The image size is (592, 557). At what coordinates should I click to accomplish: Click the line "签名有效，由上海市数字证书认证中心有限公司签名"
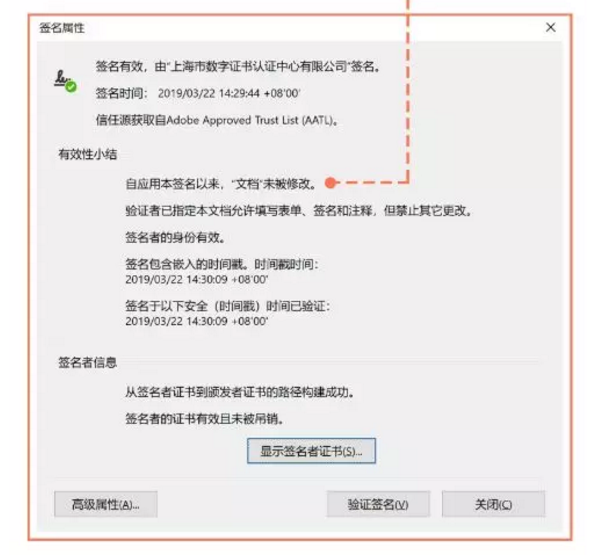(238, 67)
